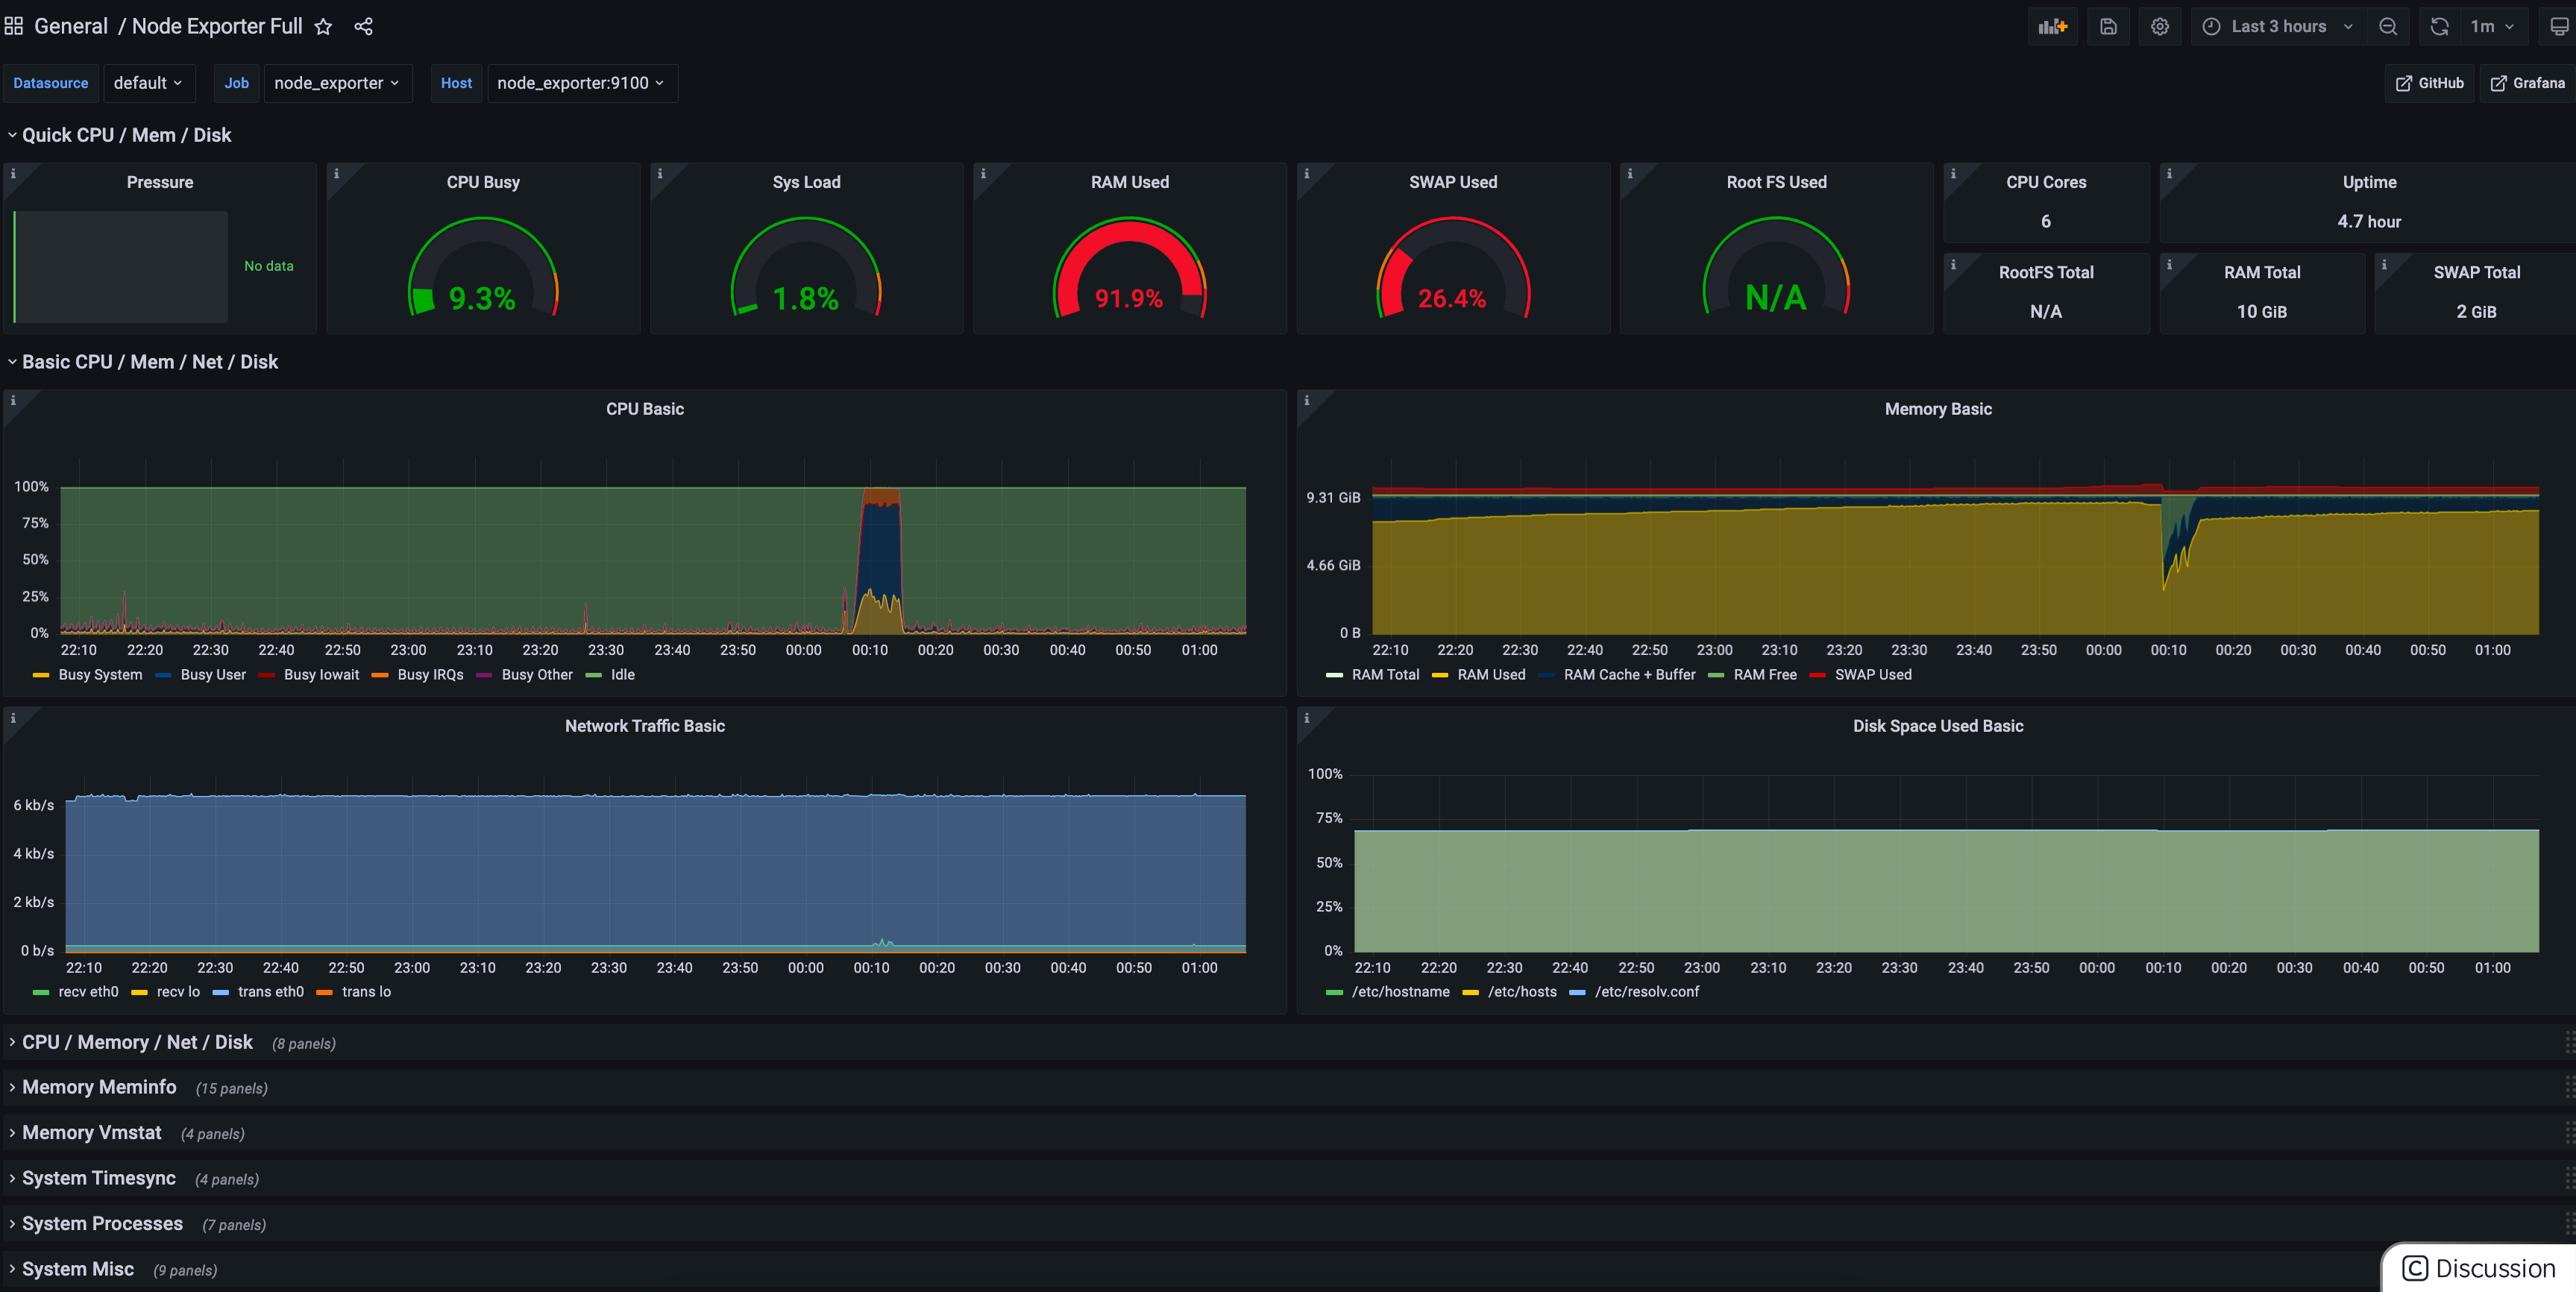The image size is (2576, 1292).
Task: Collapse the Quick CPU / Mem / Disk row
Action: [x=126, y=135]
